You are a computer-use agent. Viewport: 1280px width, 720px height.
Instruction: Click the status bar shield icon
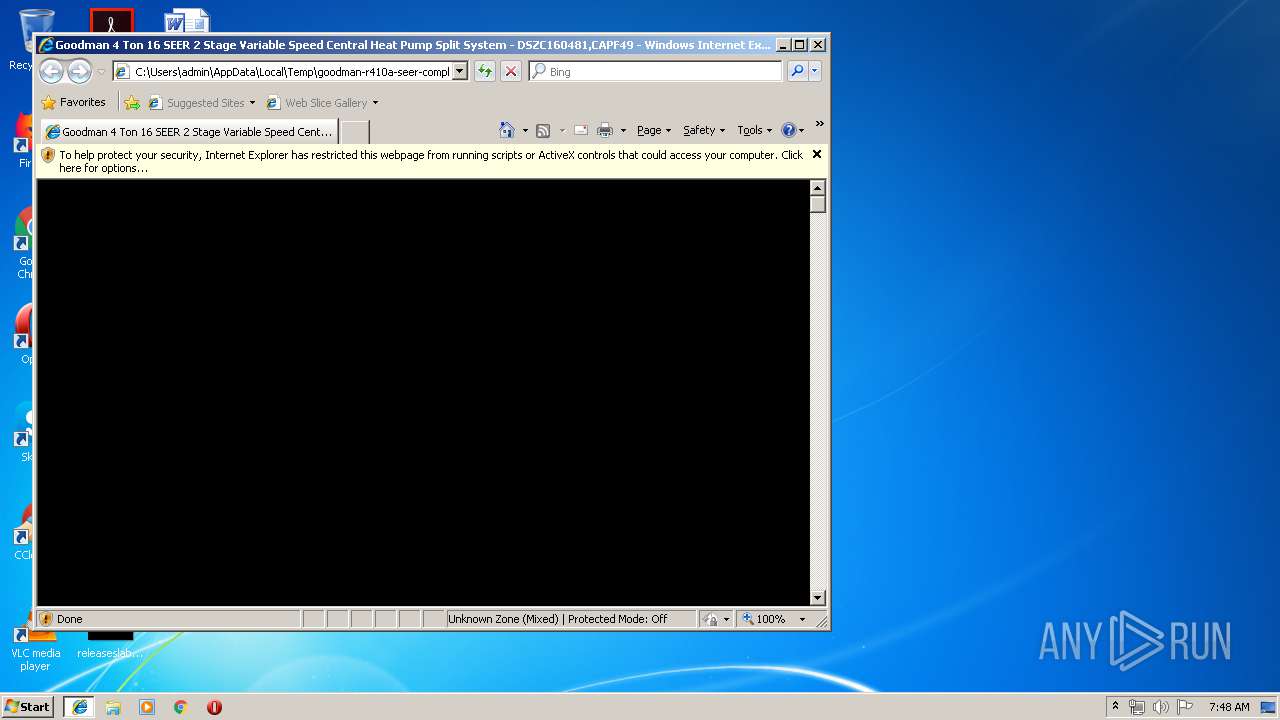(46, 619)
